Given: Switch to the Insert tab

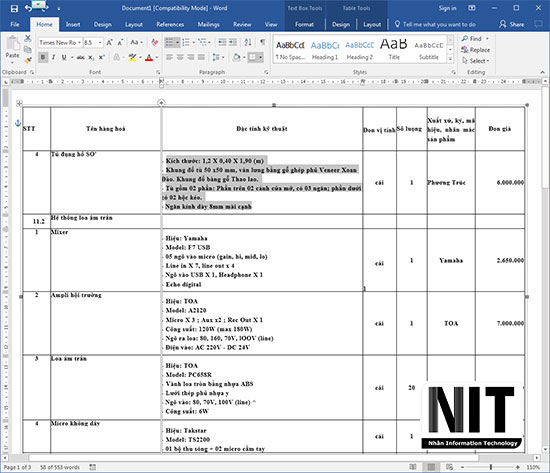Looking at the screenshot, I should pos(73,25).
